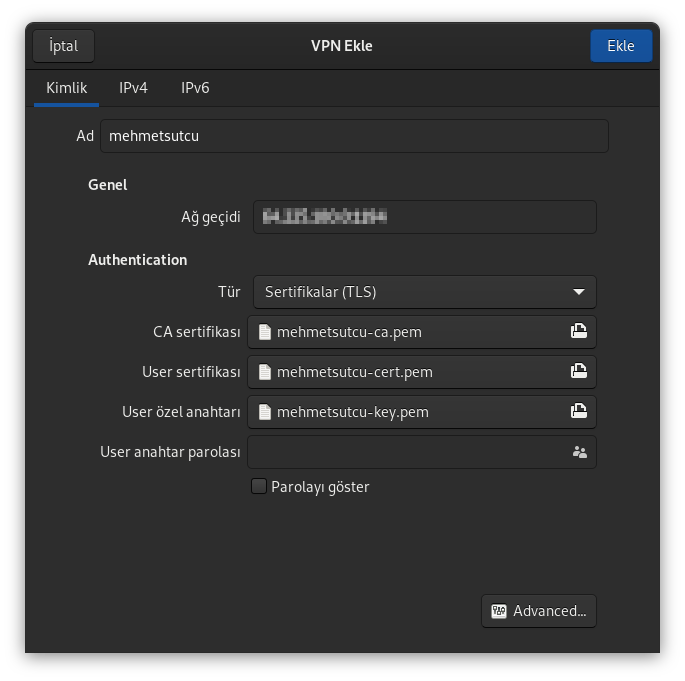Click the document icon beside mehmetsutcu-cert.pem
685x681 pixels.
(265, 372)
